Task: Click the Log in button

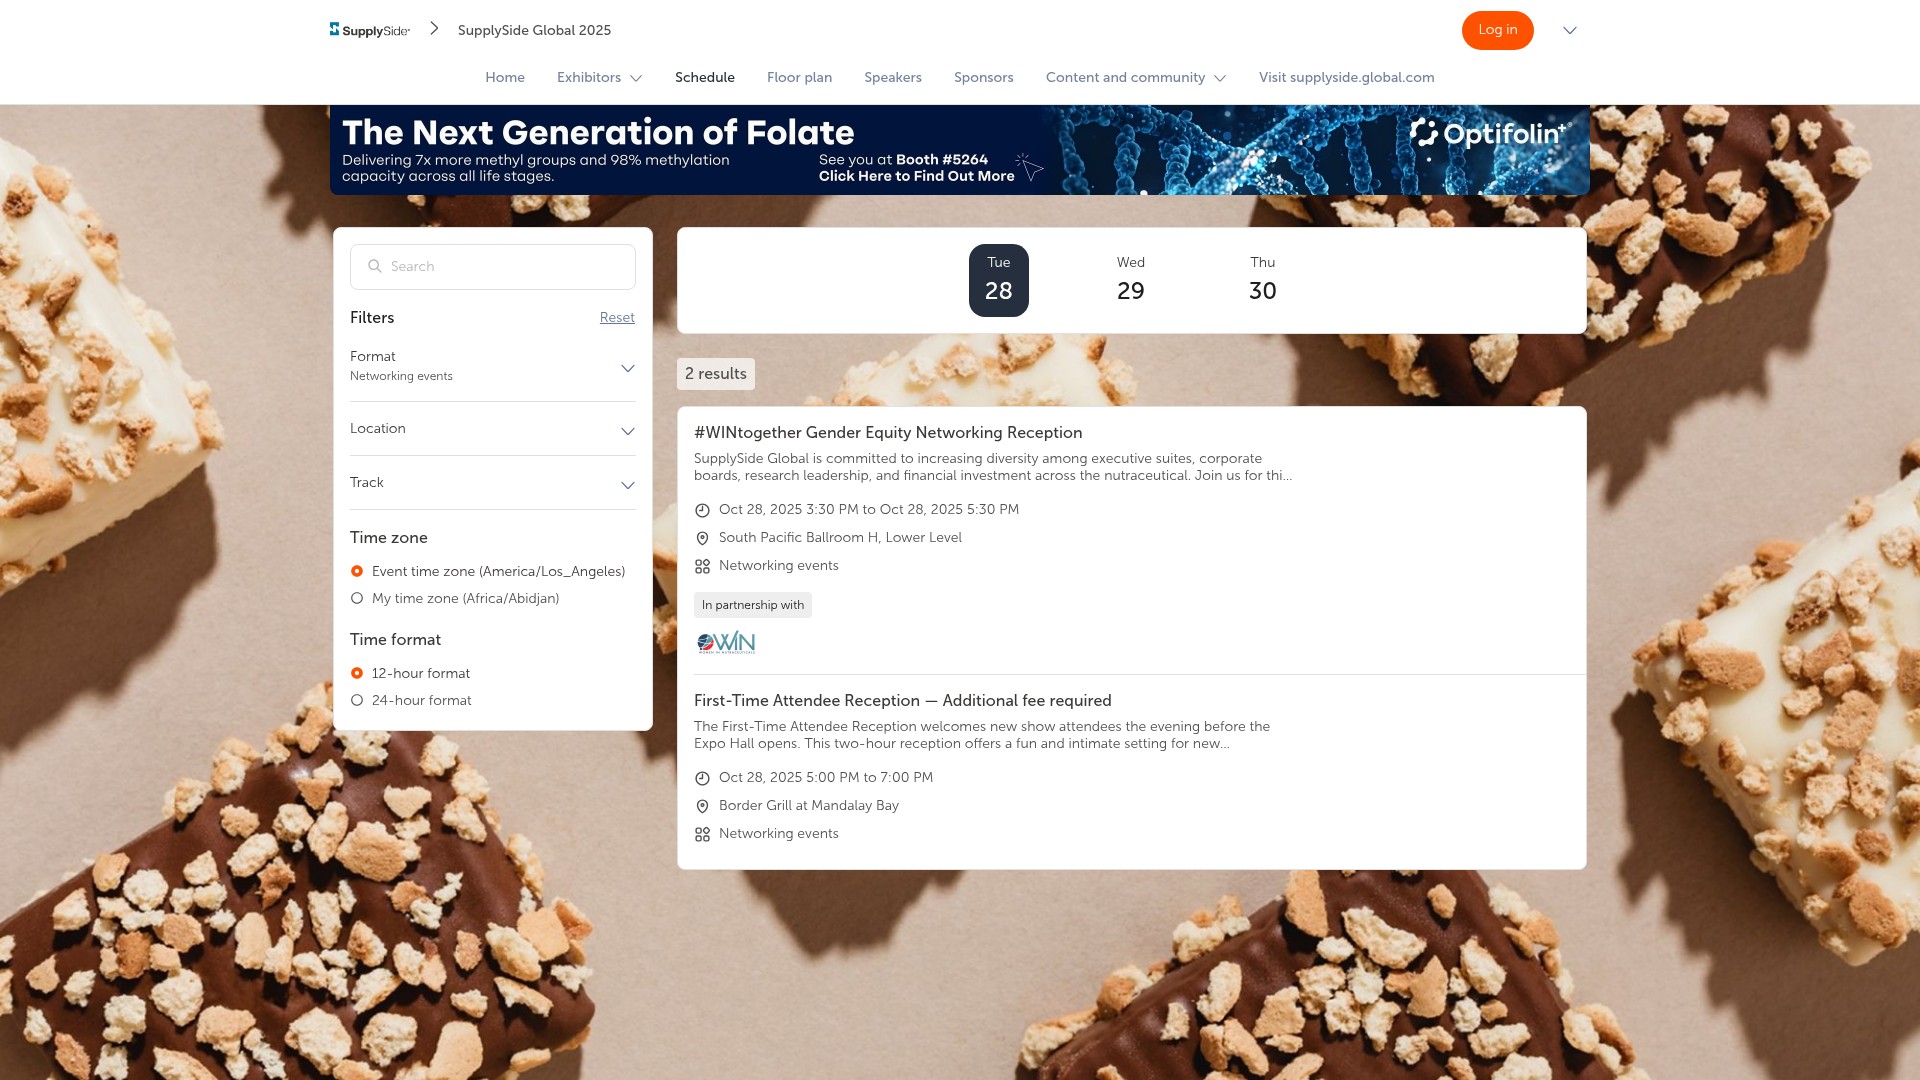Action: coord(1497,30)
